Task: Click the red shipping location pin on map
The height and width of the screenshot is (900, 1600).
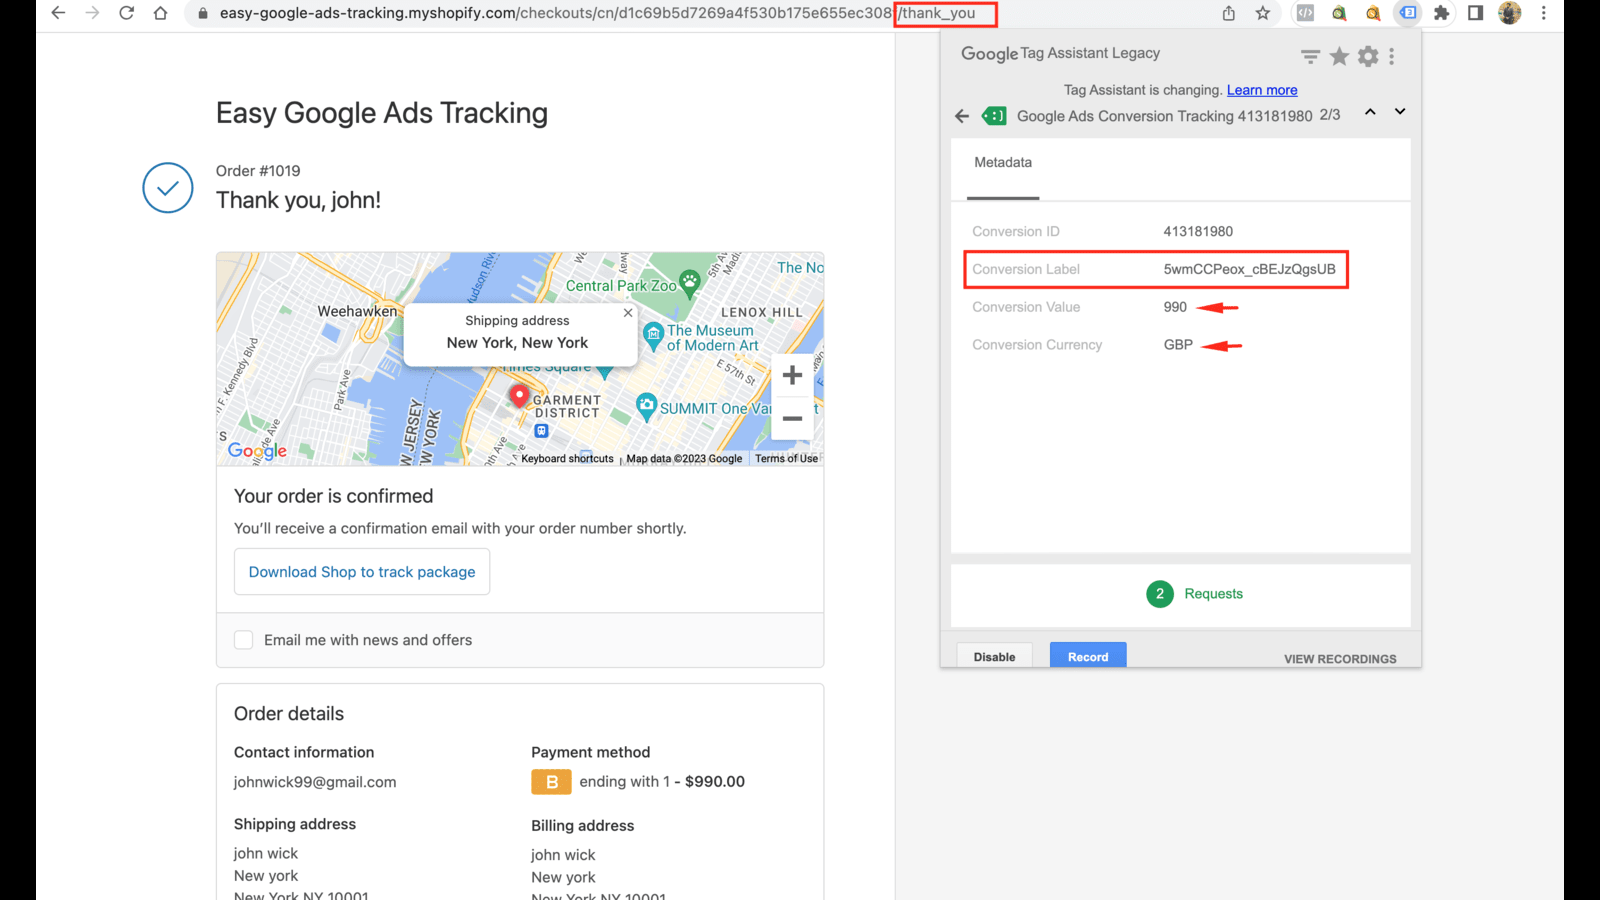Action: pos(519,396)
